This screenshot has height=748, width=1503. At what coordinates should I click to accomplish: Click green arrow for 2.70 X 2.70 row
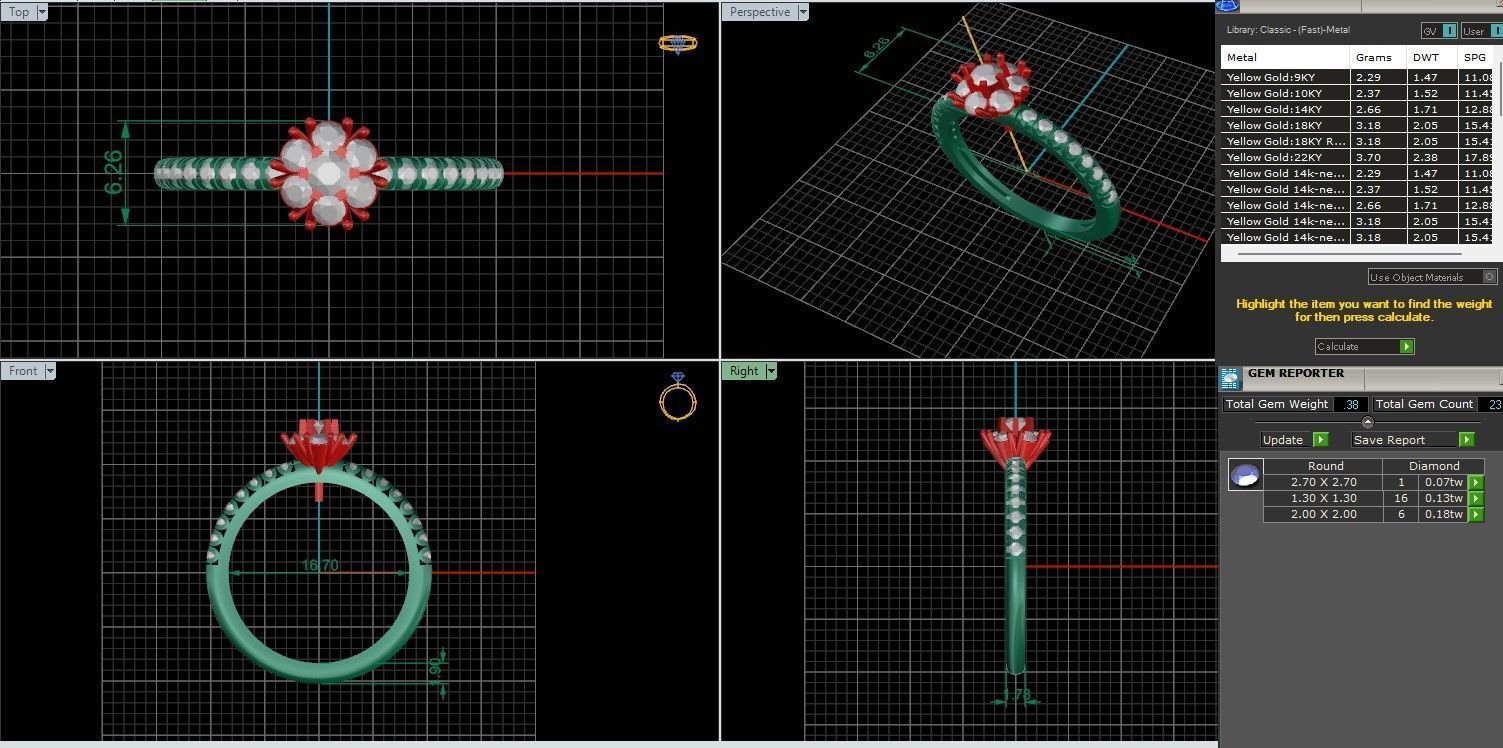pos(1475,483)
